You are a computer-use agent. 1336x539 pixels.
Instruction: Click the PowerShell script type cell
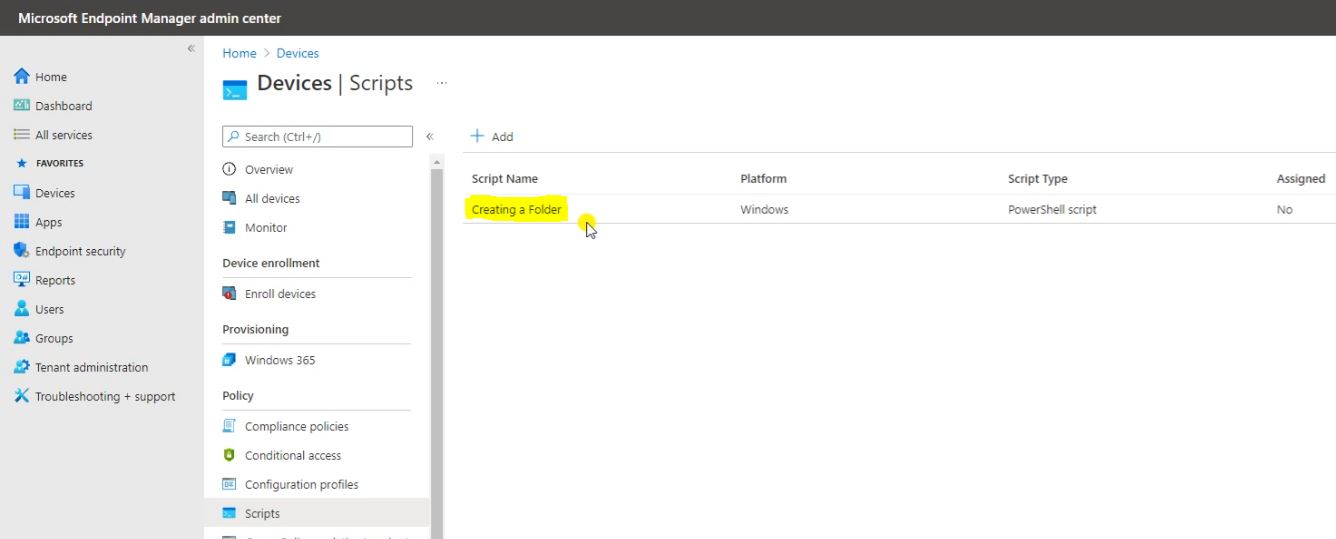pos(1052,210)
